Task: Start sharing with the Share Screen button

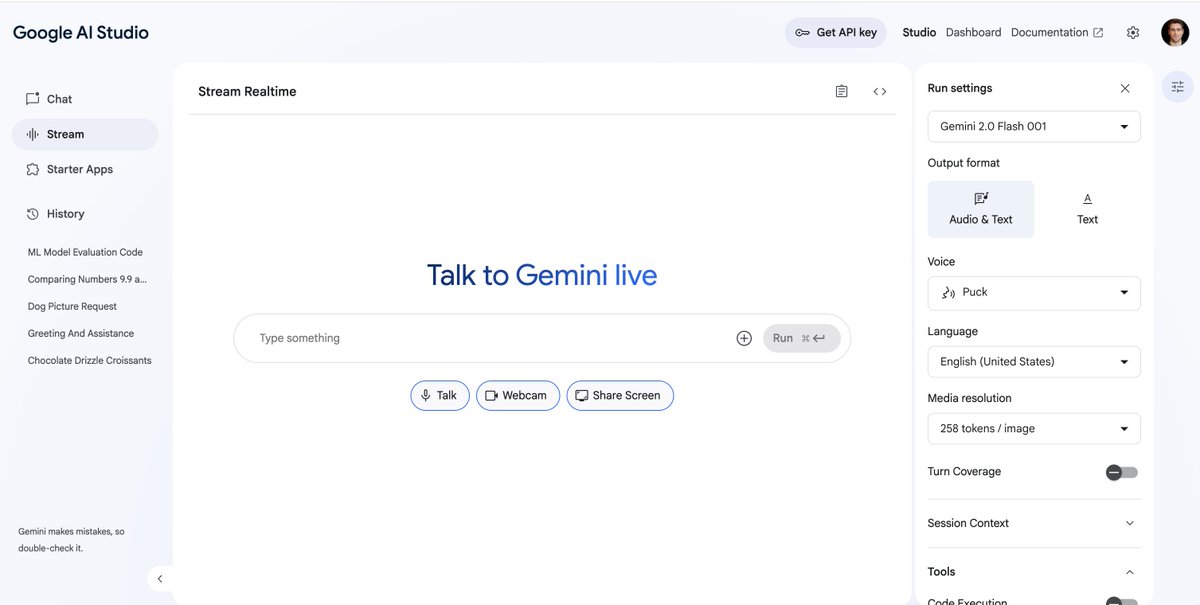Action: [x=620, y=395]
